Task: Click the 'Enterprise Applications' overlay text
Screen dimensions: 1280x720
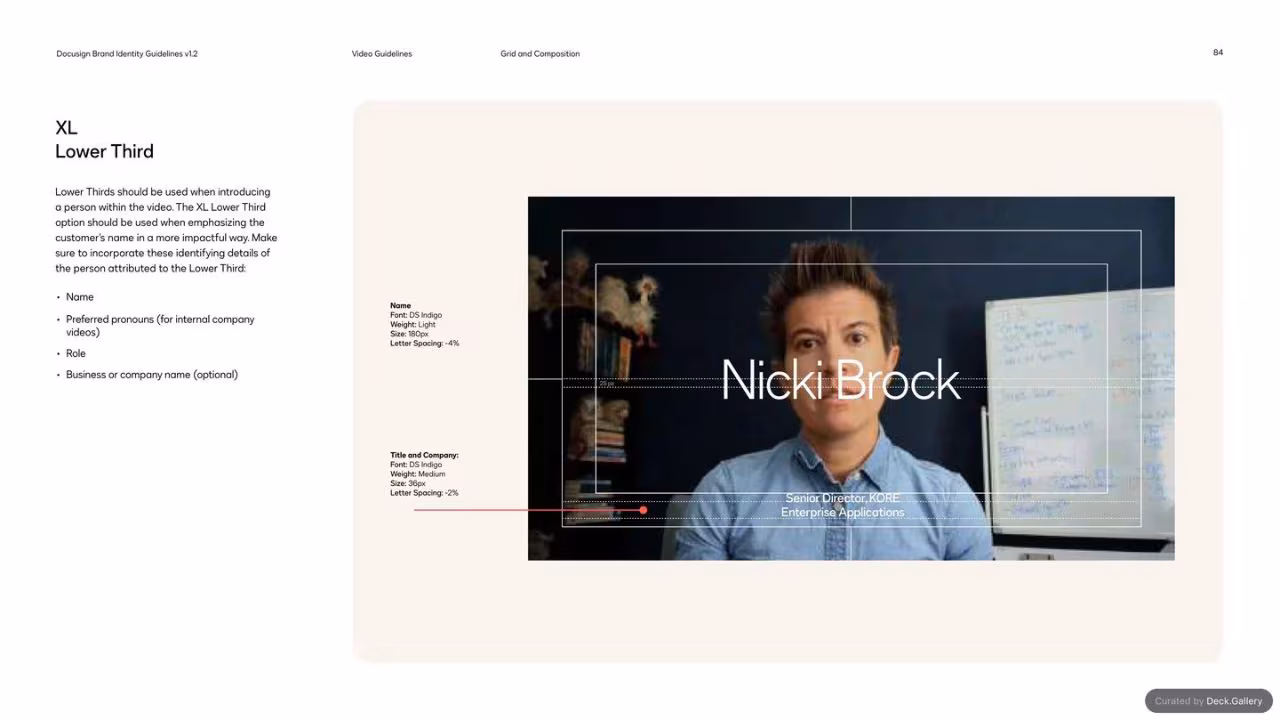Action: [842, 513]
